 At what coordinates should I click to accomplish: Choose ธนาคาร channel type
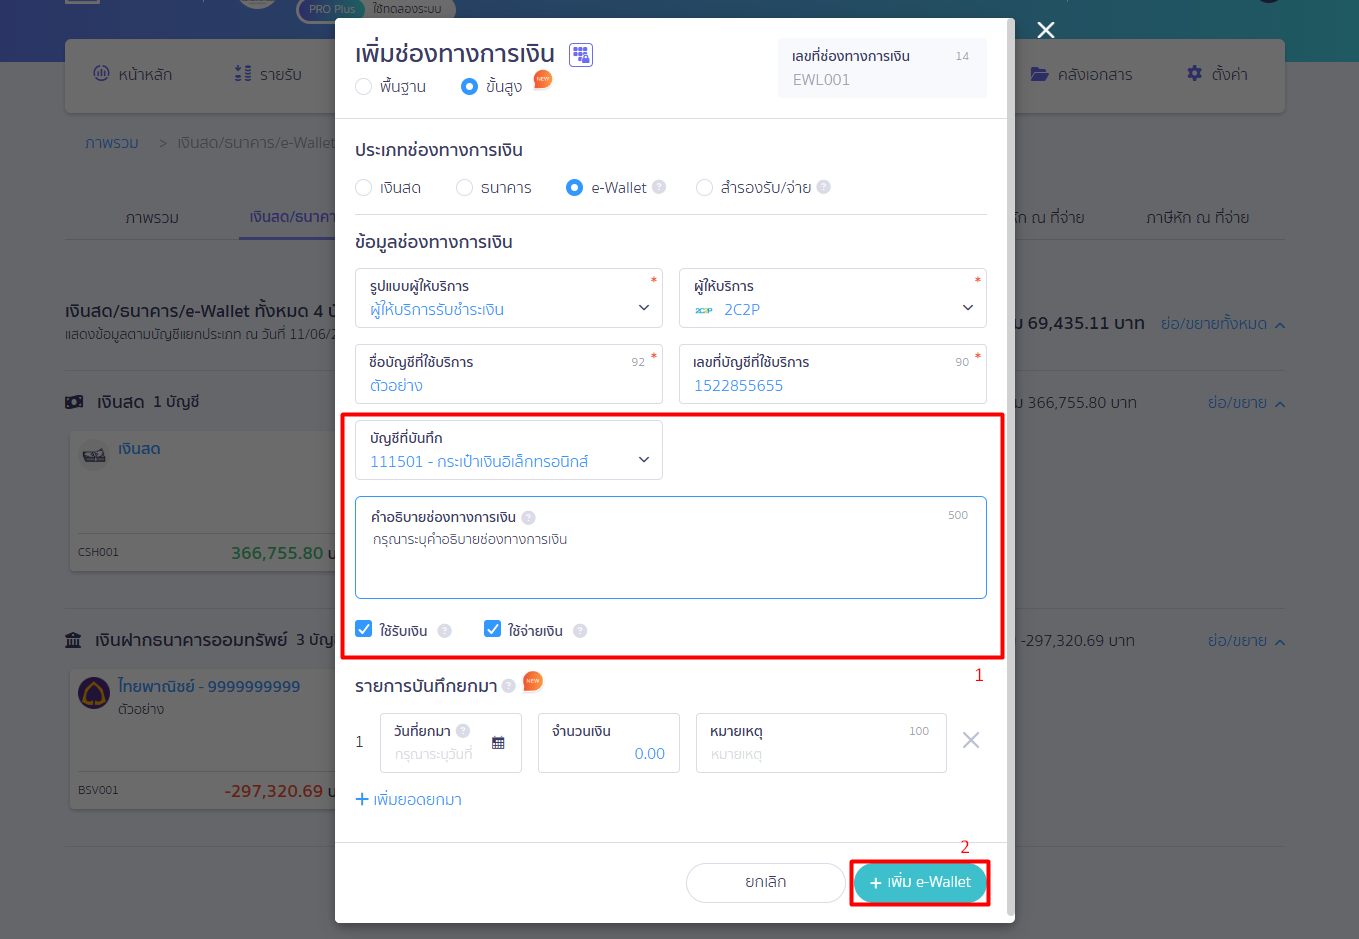[464, 187]
